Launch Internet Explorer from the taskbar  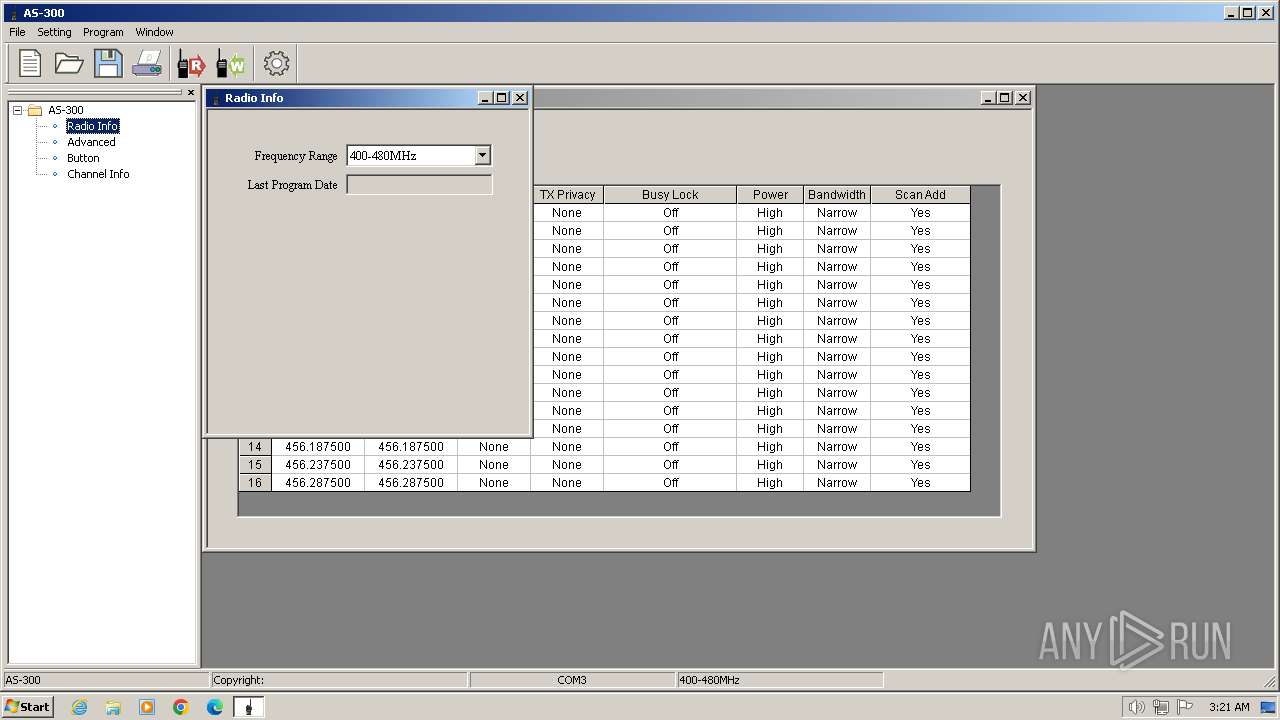click(79, 707)
